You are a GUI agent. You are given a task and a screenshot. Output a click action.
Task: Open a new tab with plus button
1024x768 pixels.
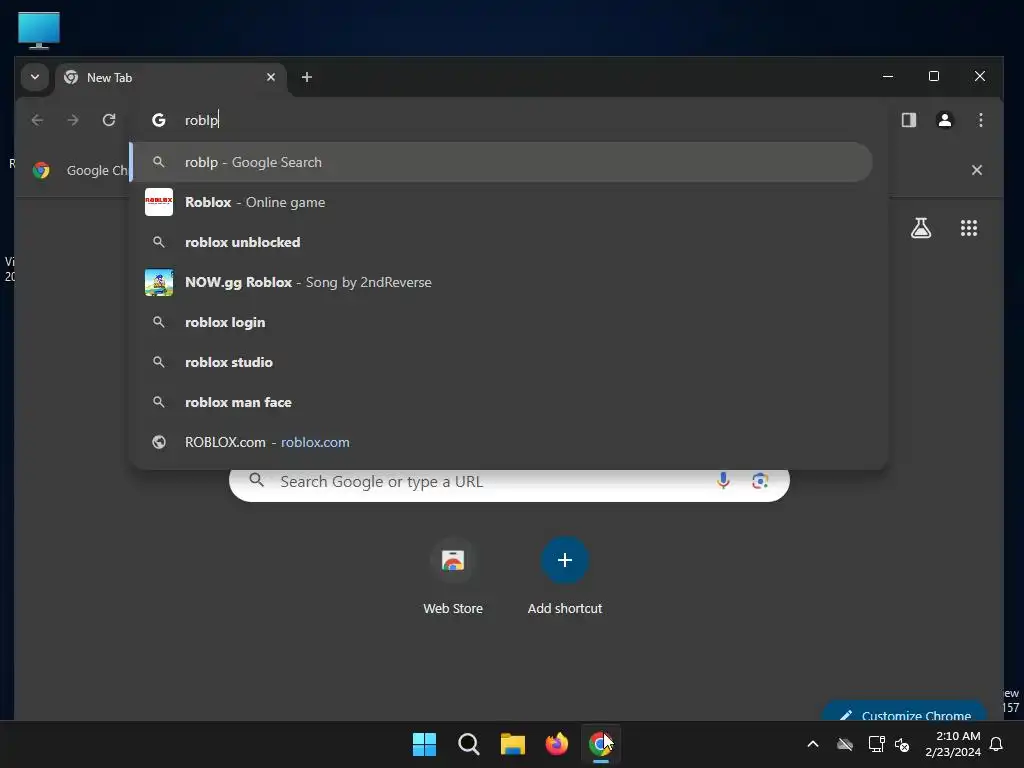pyautogui.click(x=306, y=77)
